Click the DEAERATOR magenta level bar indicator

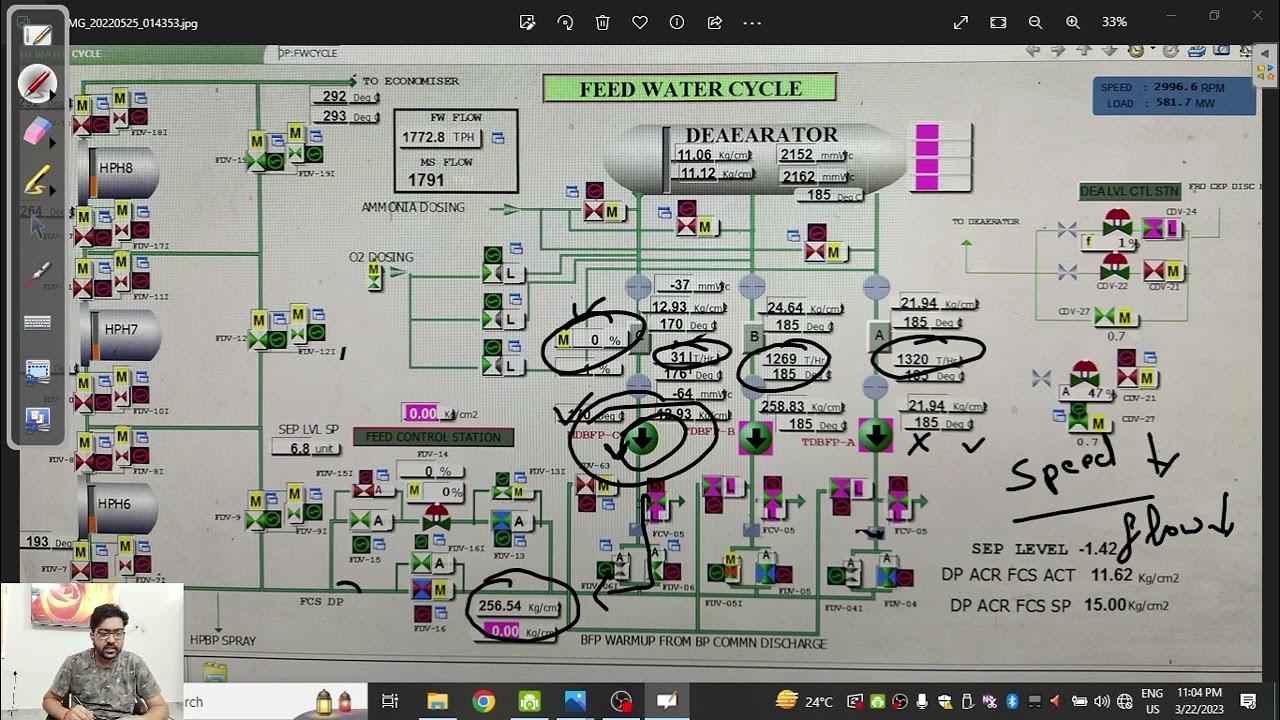click(927, 158)
